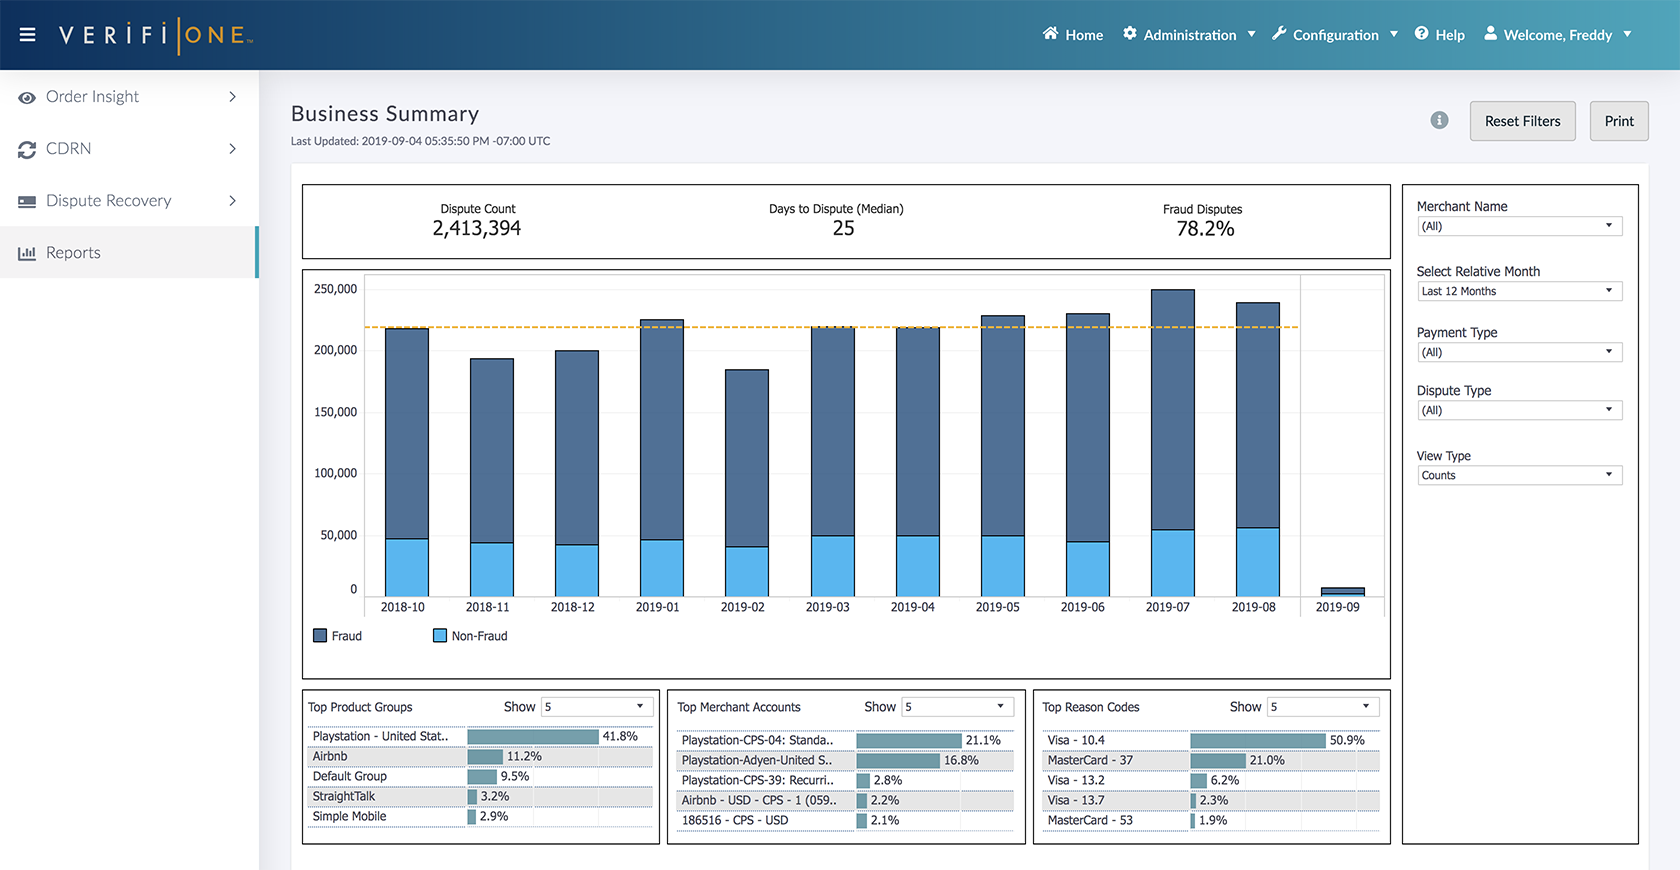The image size is (1680, 870).
Task: Change Top Product Groups show count
Action: point(596,707)
